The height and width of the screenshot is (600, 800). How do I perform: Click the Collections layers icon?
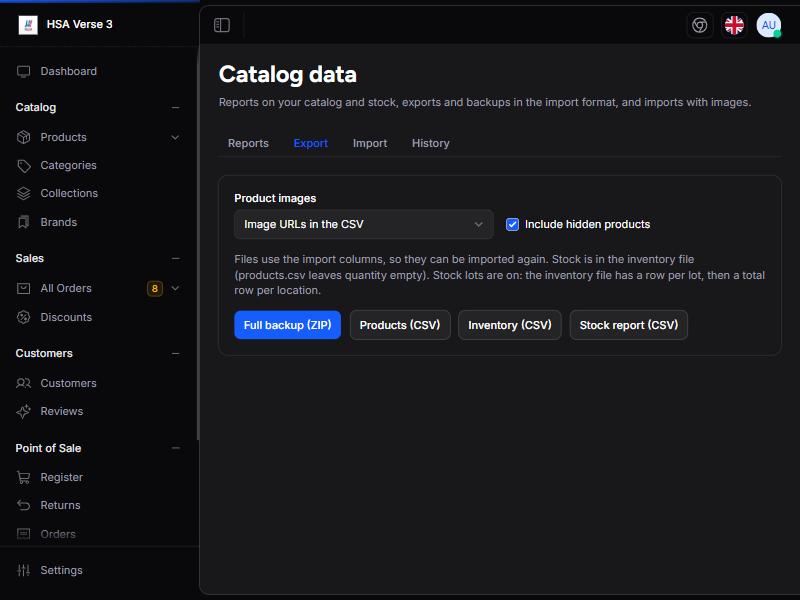[23, 193]
